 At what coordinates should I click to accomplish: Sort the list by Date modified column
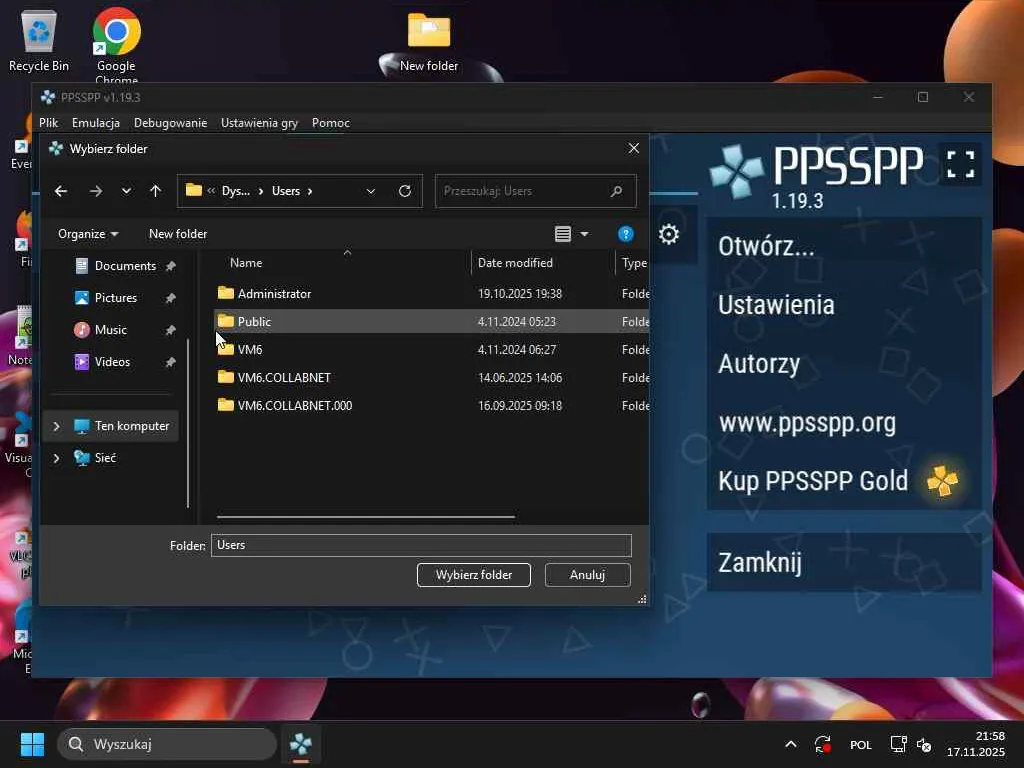tap(515, 263)
